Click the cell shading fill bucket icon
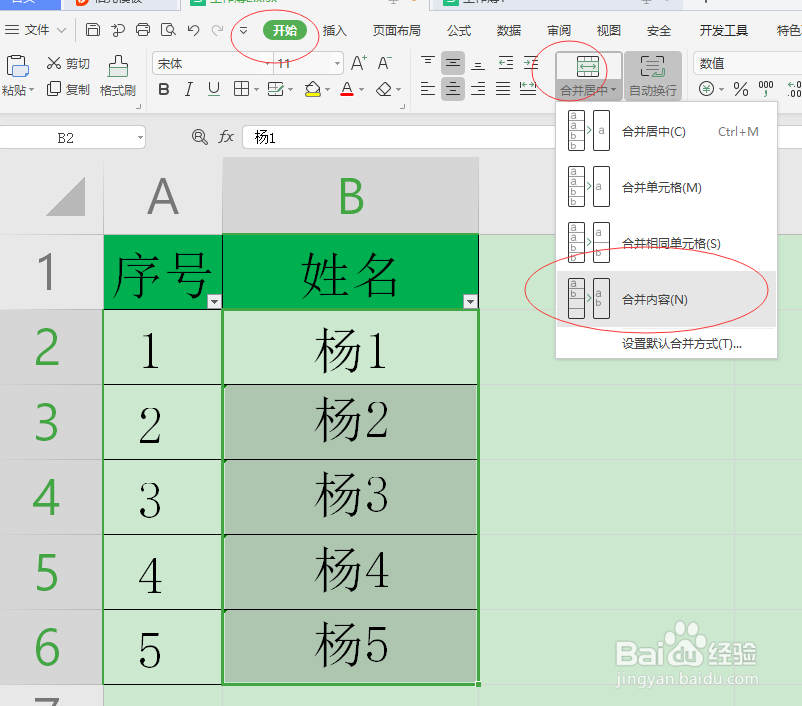 click(313, 89)
